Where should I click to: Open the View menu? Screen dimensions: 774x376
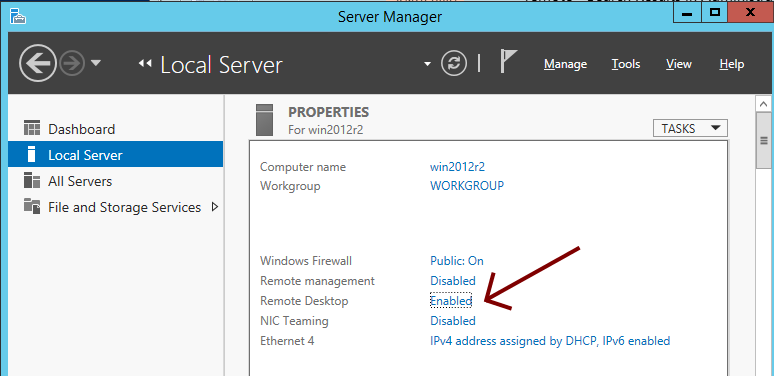tap(679, 64)
